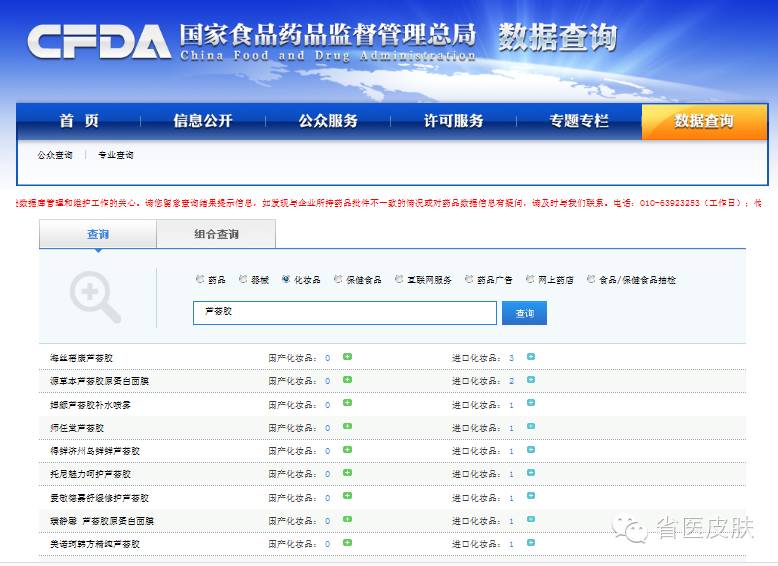The image size is (778, 566).
Task: Open the 首页 navigation item
Action: [x=79, y=121]
